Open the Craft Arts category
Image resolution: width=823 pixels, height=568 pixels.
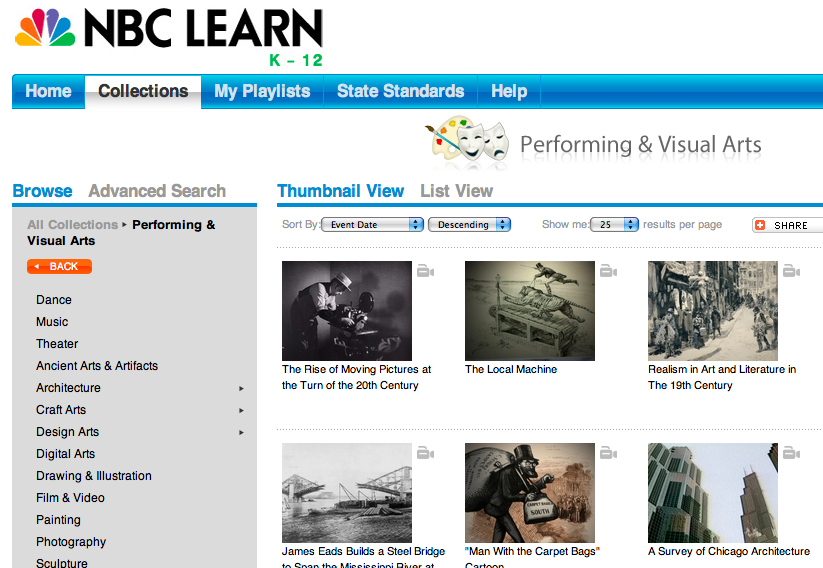coord(61,410)
